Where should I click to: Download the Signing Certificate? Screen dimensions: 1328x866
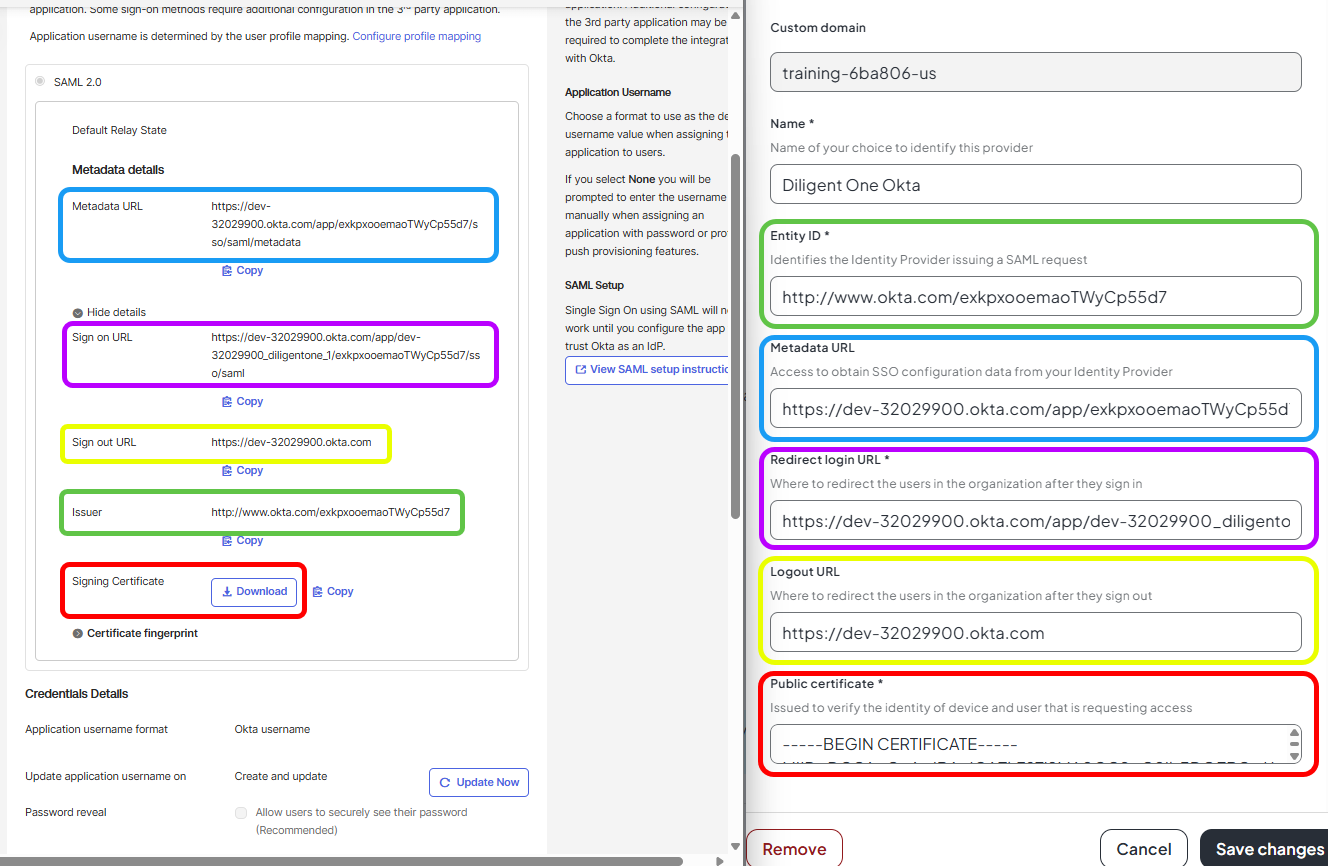253,591
